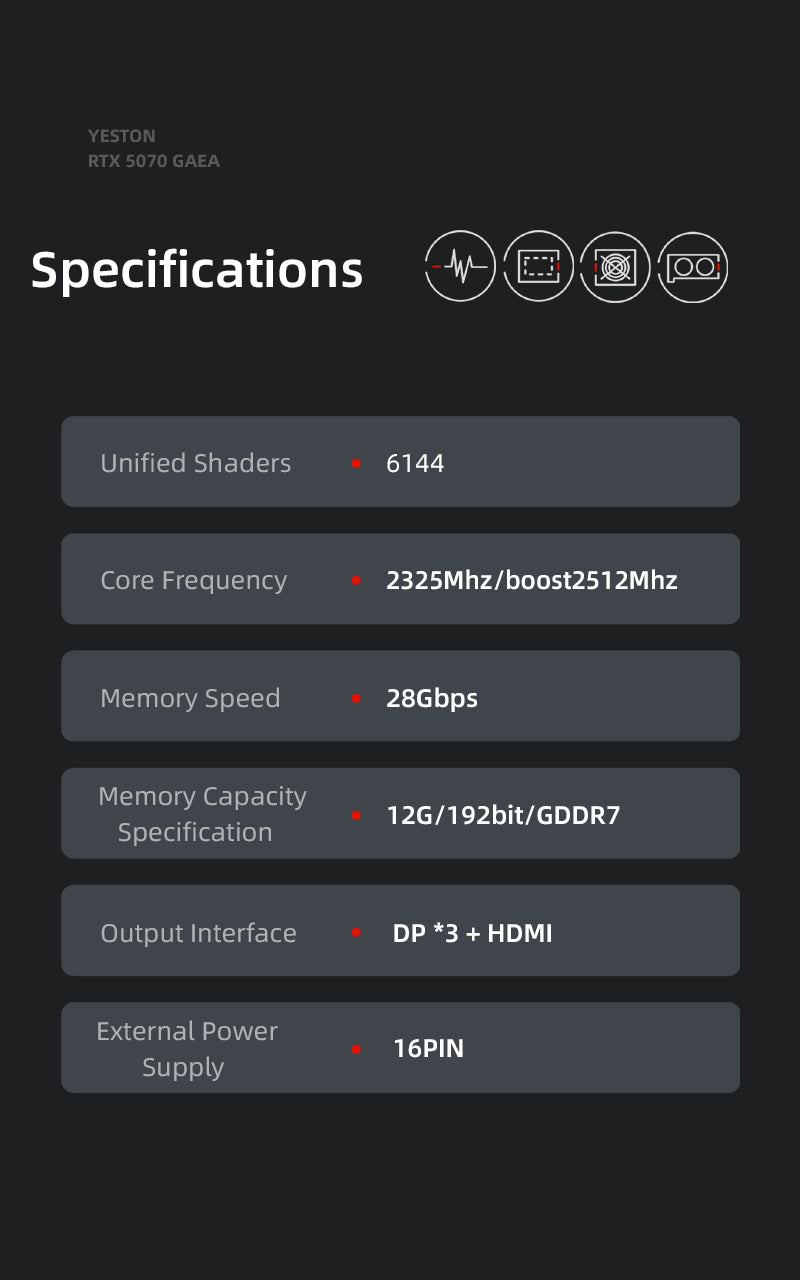Click the 6144 shader count value
The width and height of the screenshot is (800, 1280).
click(415, 463)
